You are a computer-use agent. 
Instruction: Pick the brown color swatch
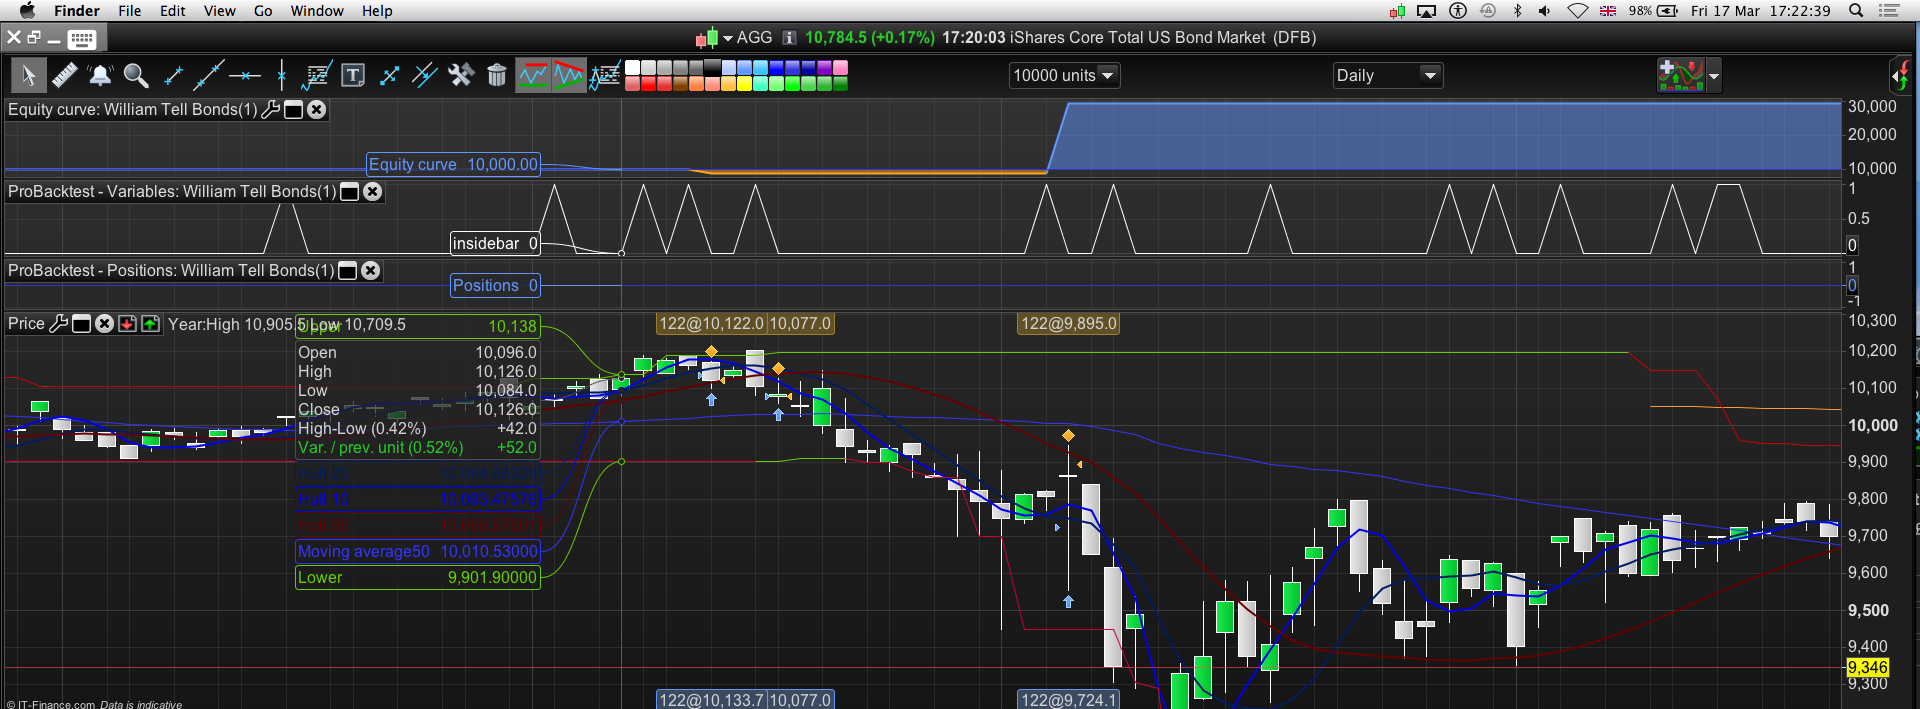click(x=680, y=84)
